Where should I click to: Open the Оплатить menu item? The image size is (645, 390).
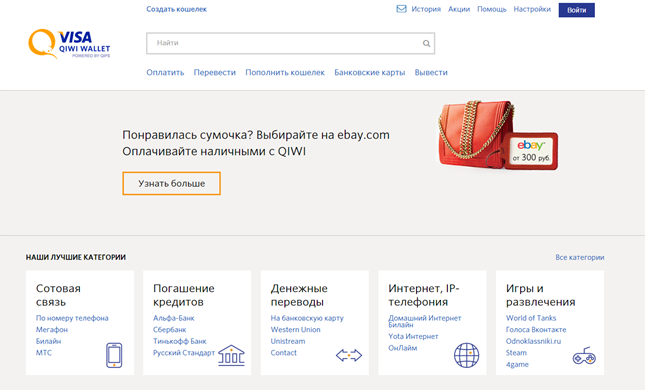pyautogui.click(x=165, y=72)
